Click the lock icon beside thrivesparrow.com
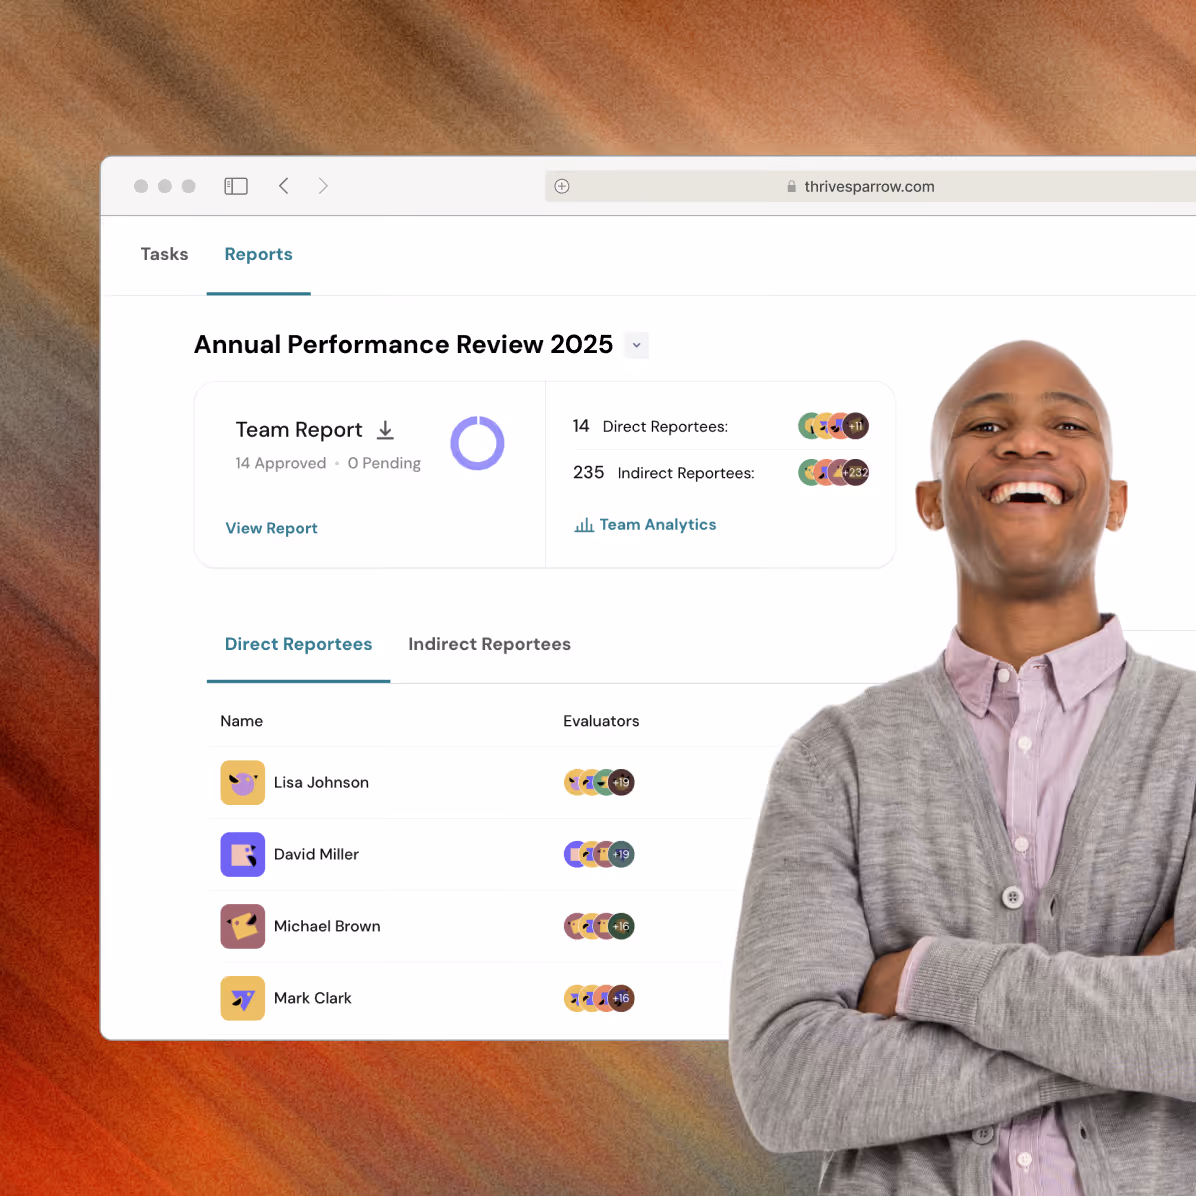Screen dimensions: 1196x1196 click(792, 187)
